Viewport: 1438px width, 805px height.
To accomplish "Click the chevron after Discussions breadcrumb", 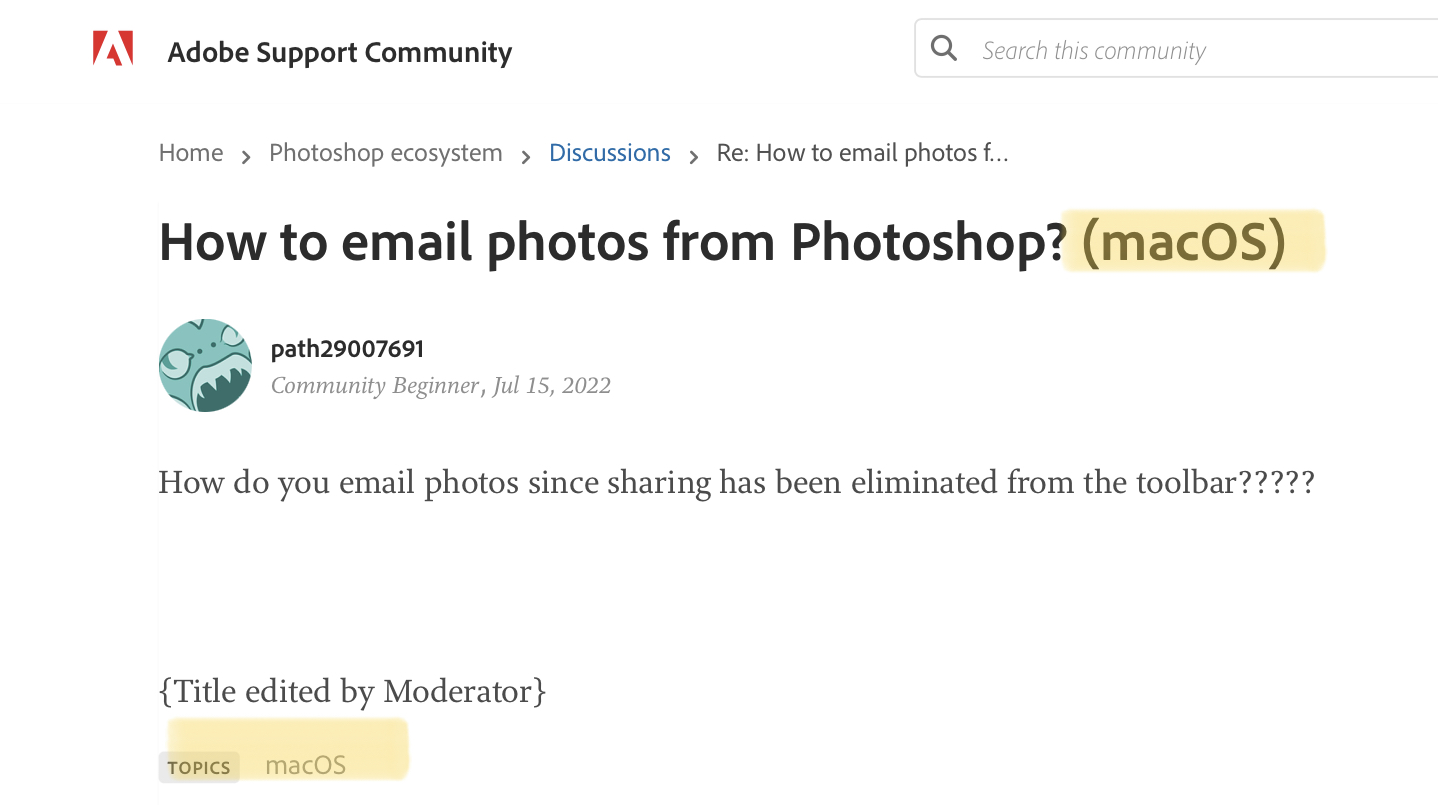I will (692, 157).
